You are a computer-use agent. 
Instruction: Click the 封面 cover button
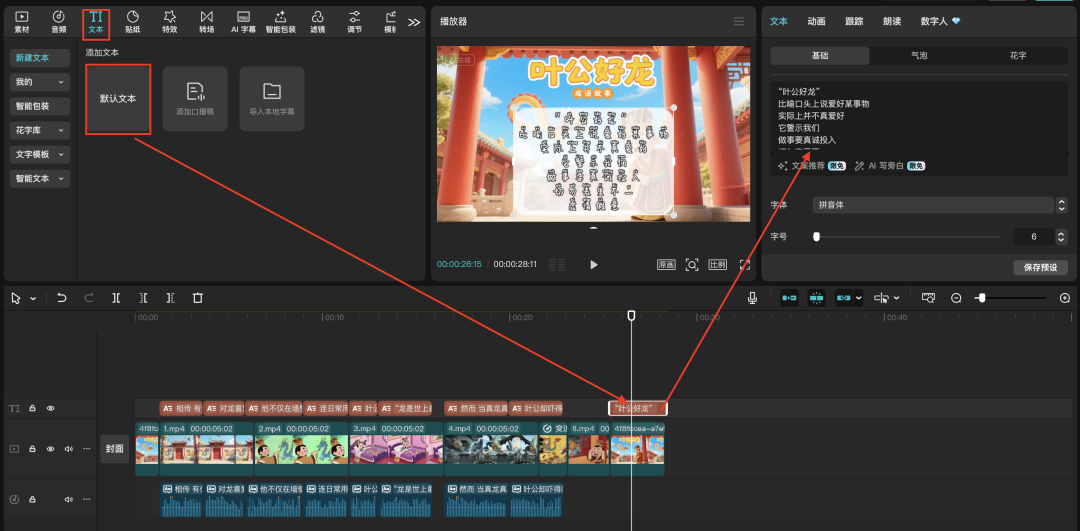114,448
